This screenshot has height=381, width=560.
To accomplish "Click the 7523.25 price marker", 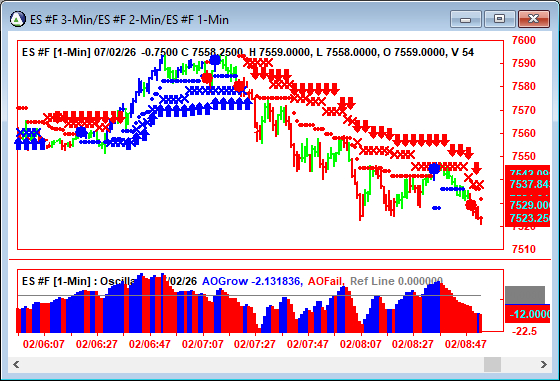I will (529, 218).
